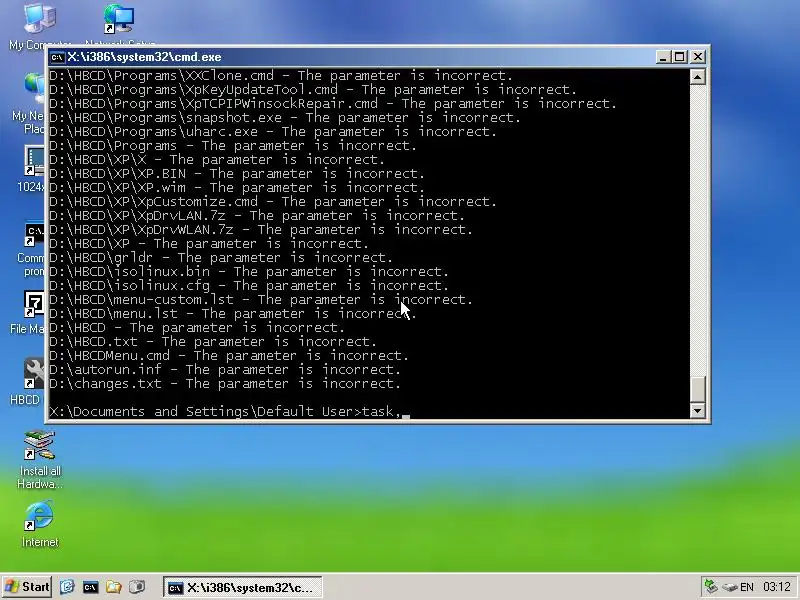Viewport: 800px width, 600px height.
Task: Click the isolinux.bin output line
Action: click(x=249, y=271)
